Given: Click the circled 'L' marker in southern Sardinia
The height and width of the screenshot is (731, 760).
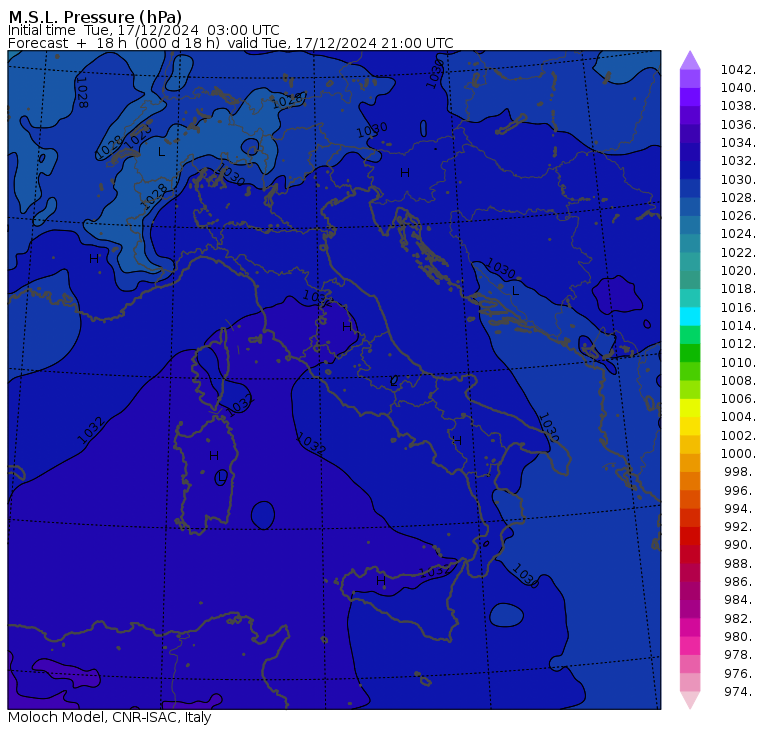Looking at the screenshot, I should tap(221, 477).
